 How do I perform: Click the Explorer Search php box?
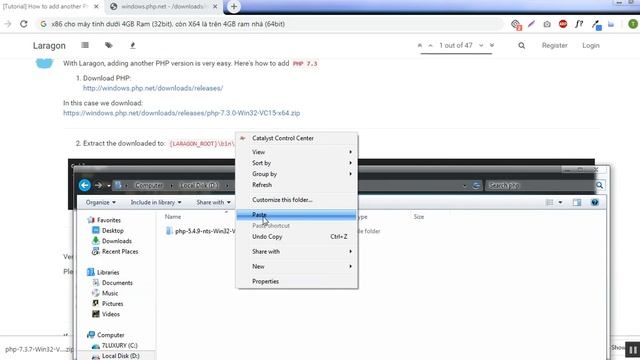[540, 185]
